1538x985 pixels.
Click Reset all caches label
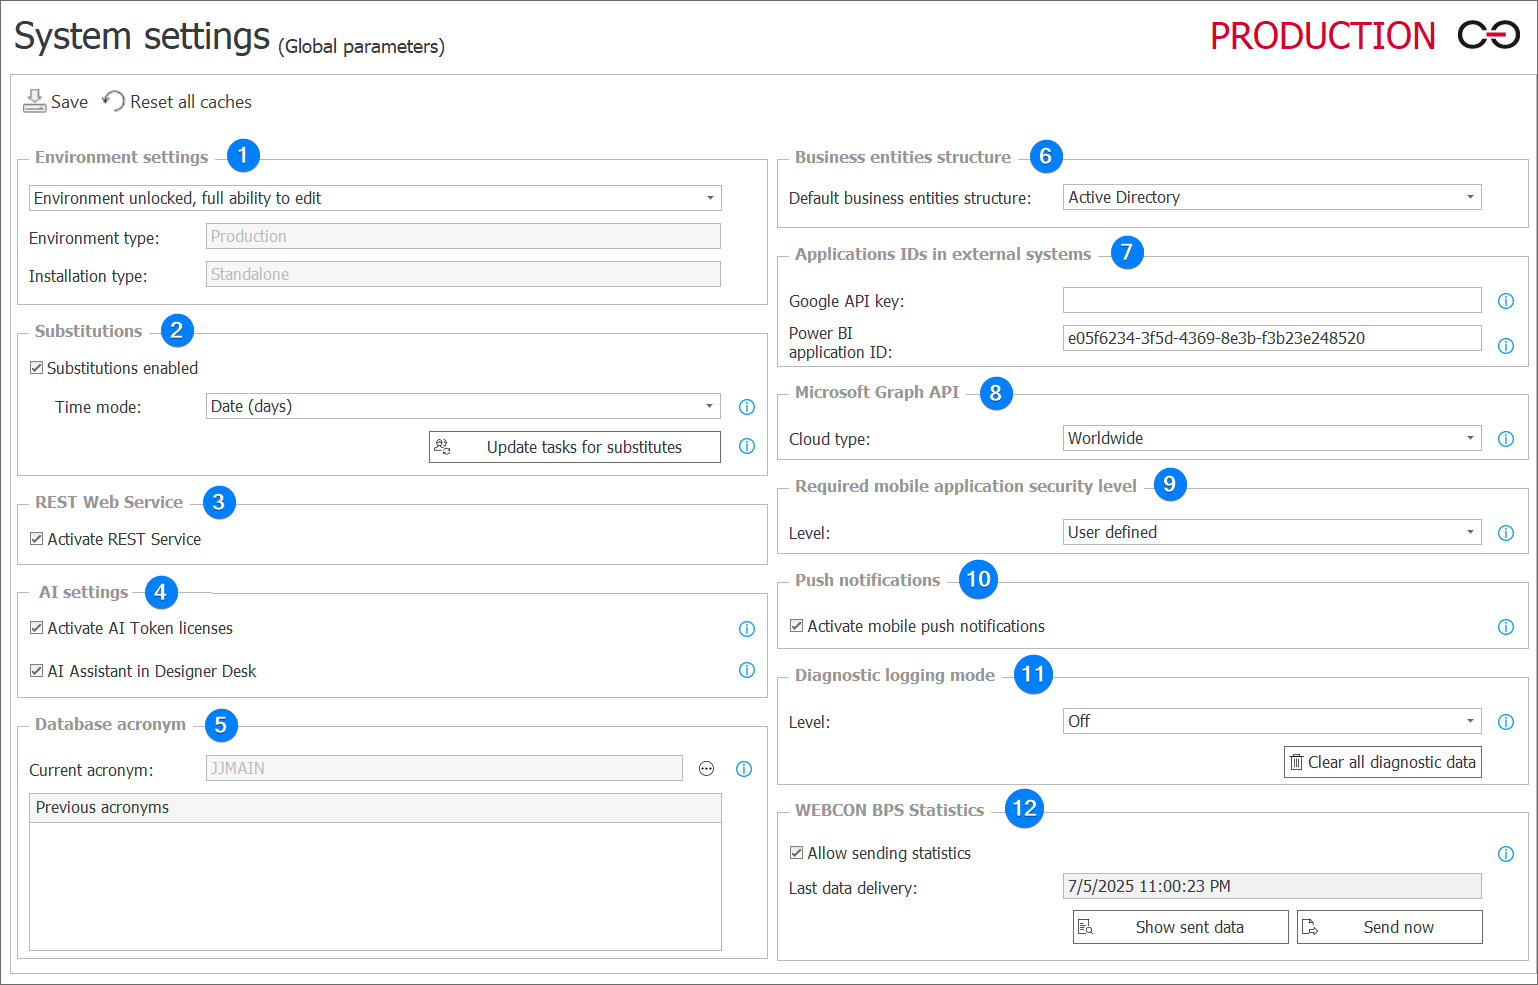[191, 102]
